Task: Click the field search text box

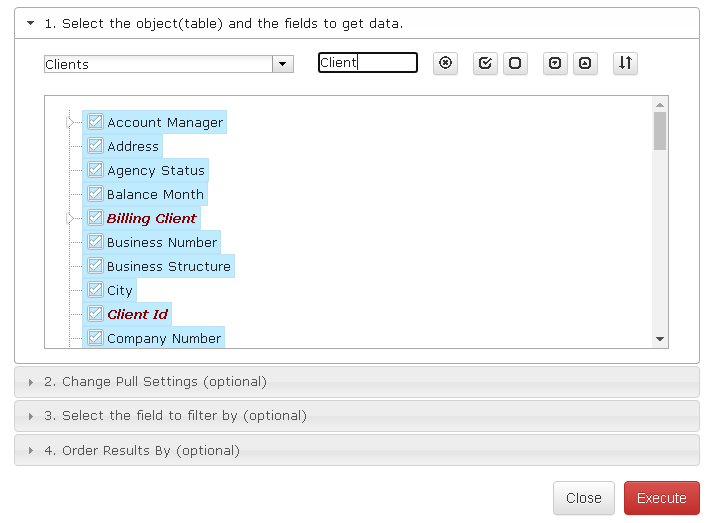Action: pyautogui.click(x=368, y=63)
